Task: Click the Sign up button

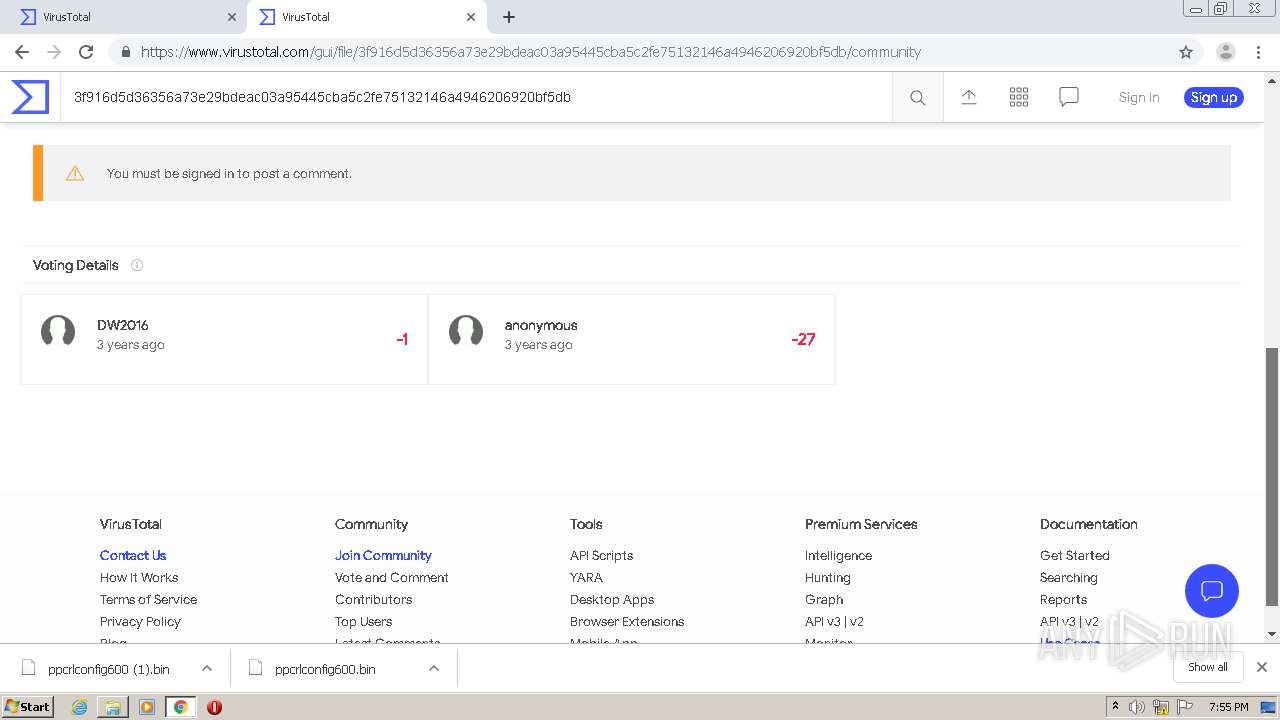Action: point(1214,97)
